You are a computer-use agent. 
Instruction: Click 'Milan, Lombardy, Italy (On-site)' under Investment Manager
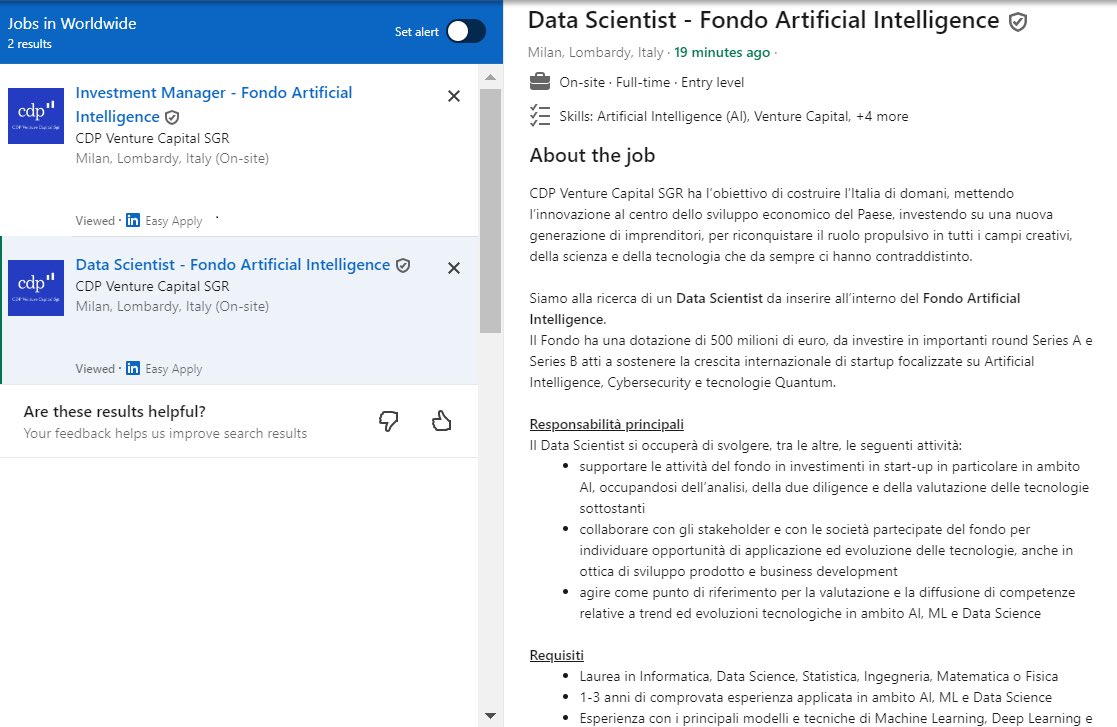[172, 158]
